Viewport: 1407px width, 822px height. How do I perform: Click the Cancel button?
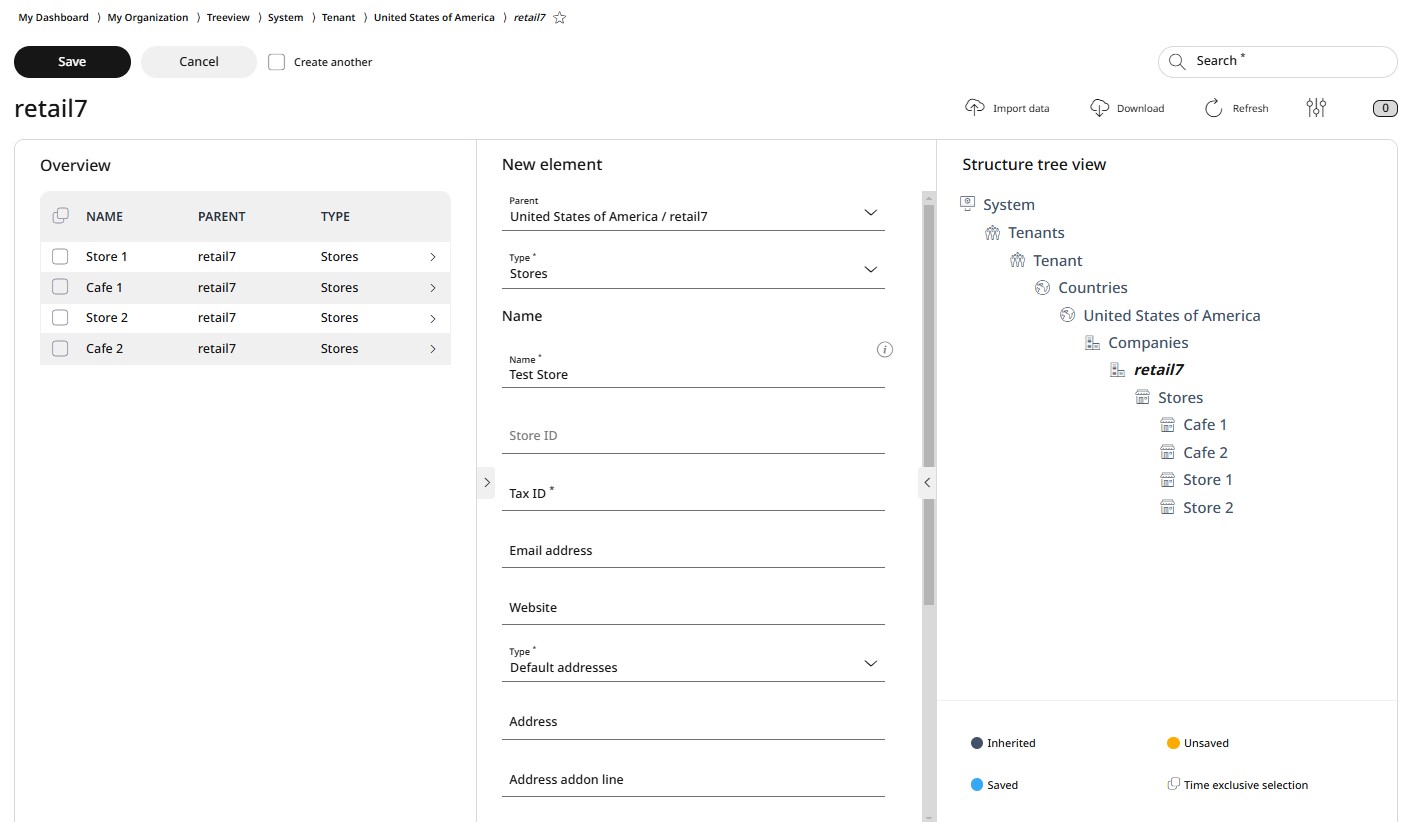[x=199, y=62]
